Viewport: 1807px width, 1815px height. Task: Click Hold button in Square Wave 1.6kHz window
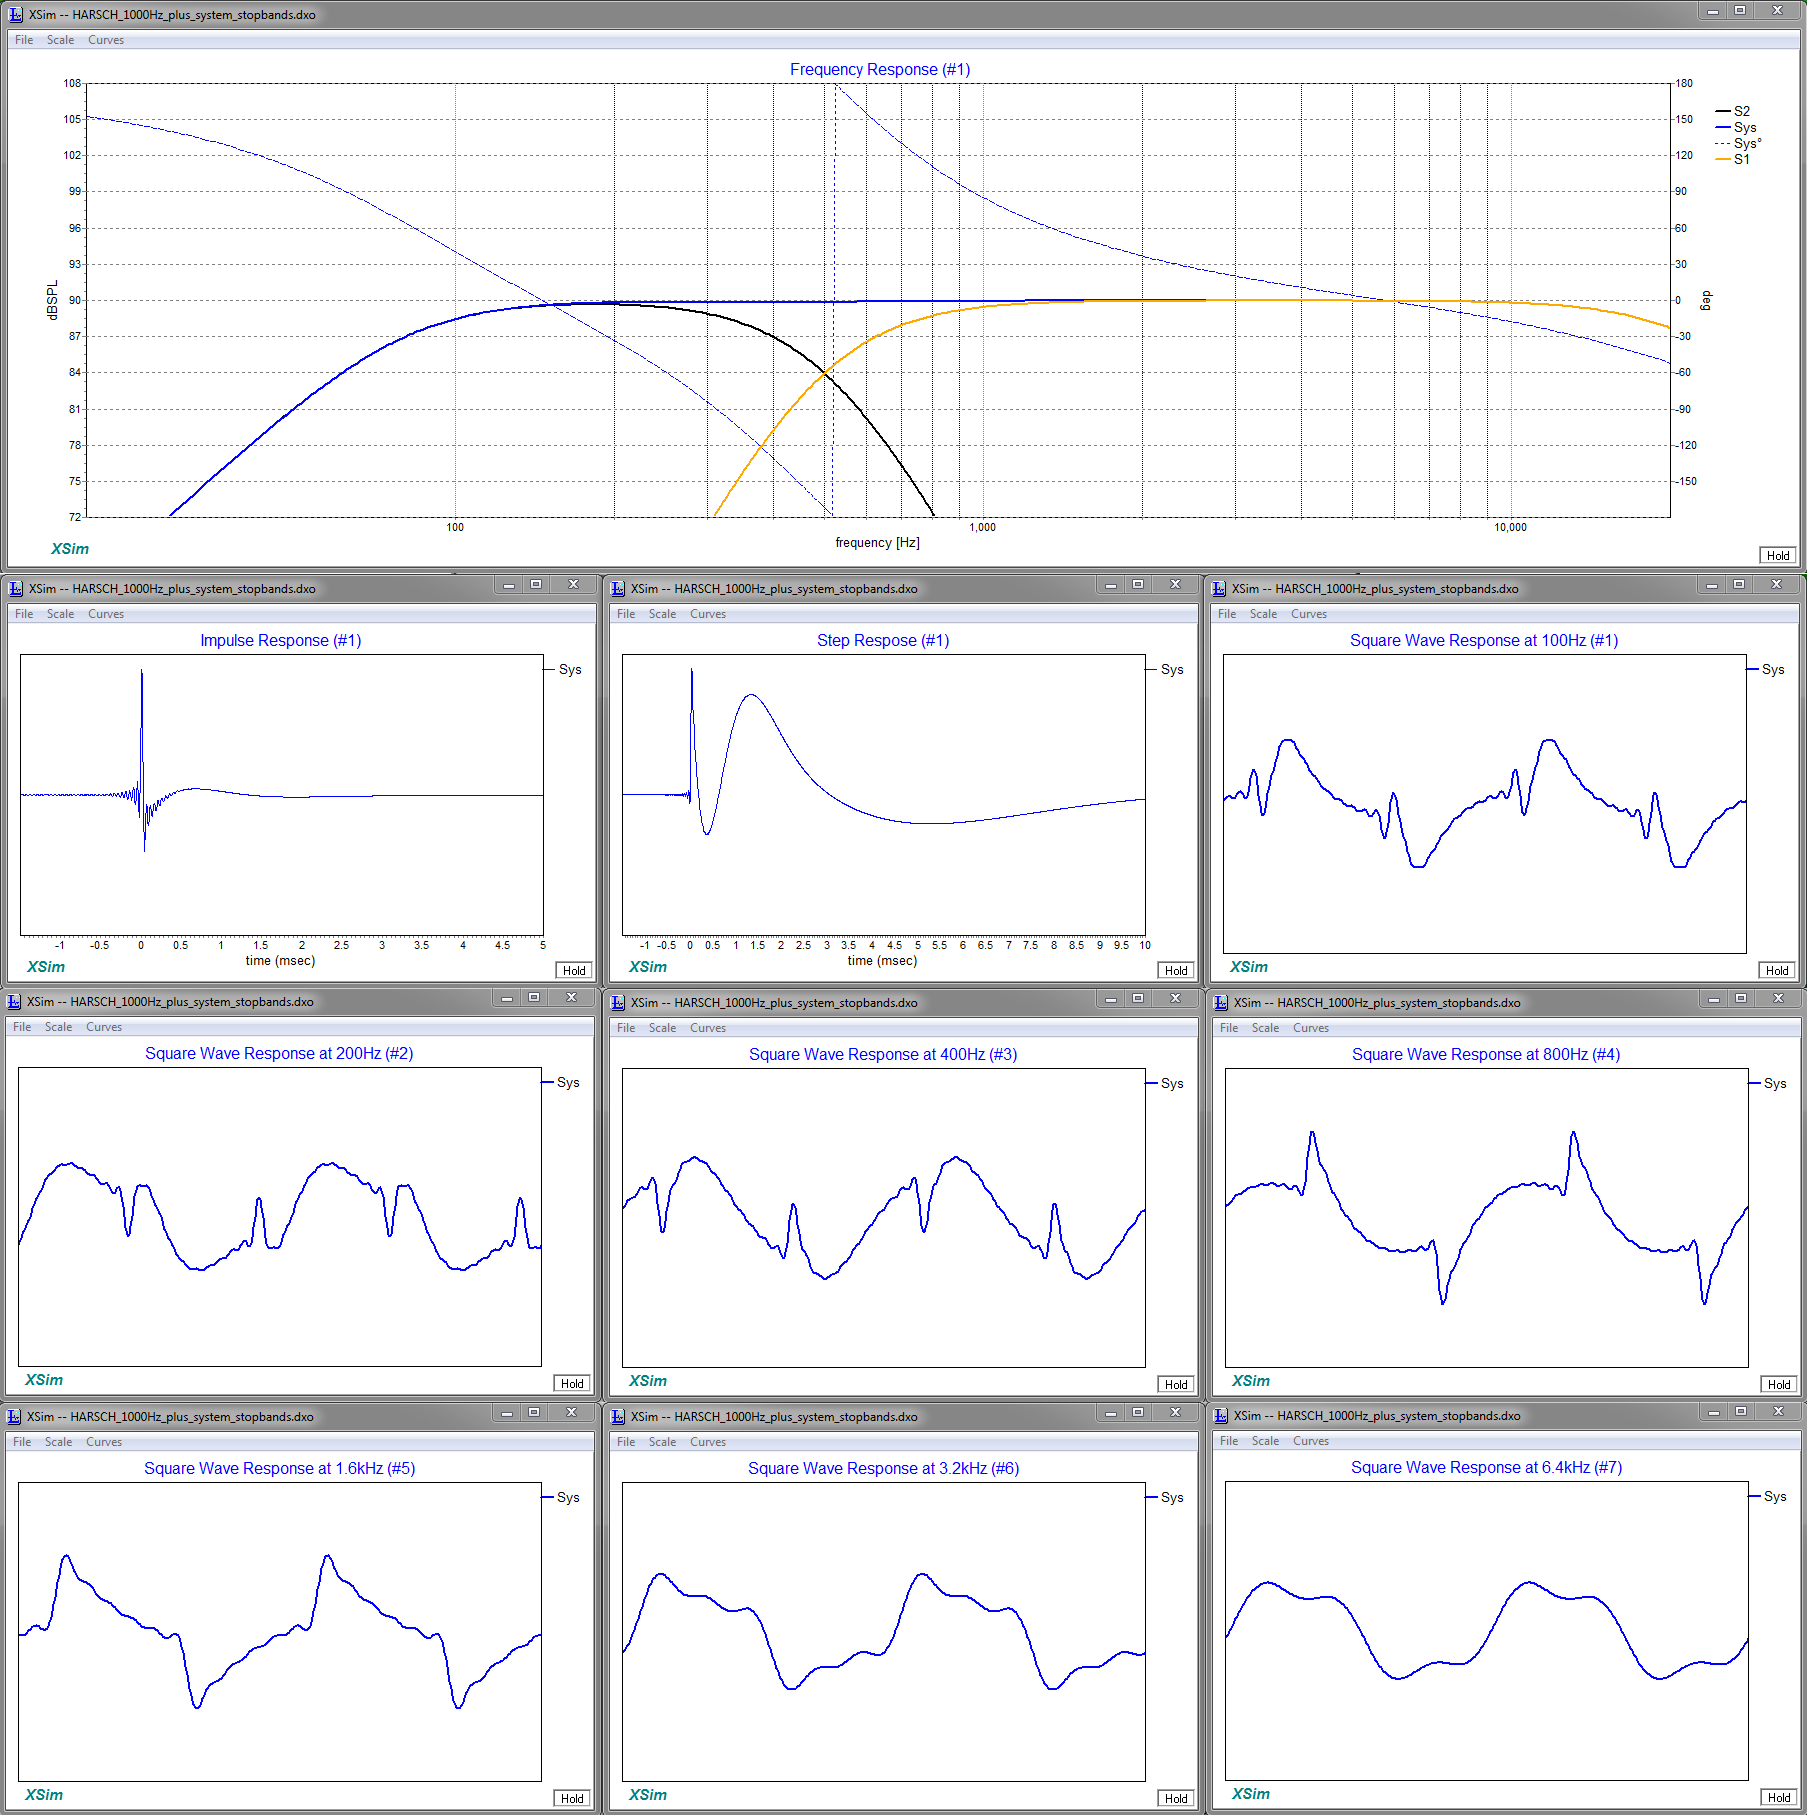coord(572,1798)
